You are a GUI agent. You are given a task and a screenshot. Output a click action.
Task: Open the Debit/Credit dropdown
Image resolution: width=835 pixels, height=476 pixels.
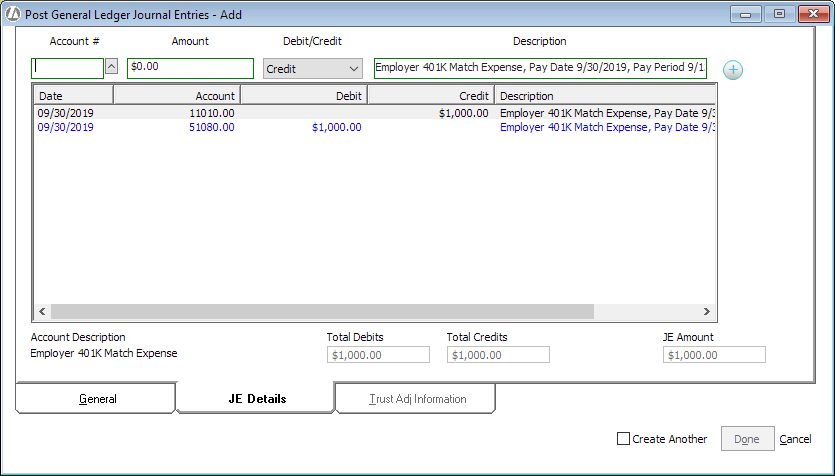click(312, 69)
